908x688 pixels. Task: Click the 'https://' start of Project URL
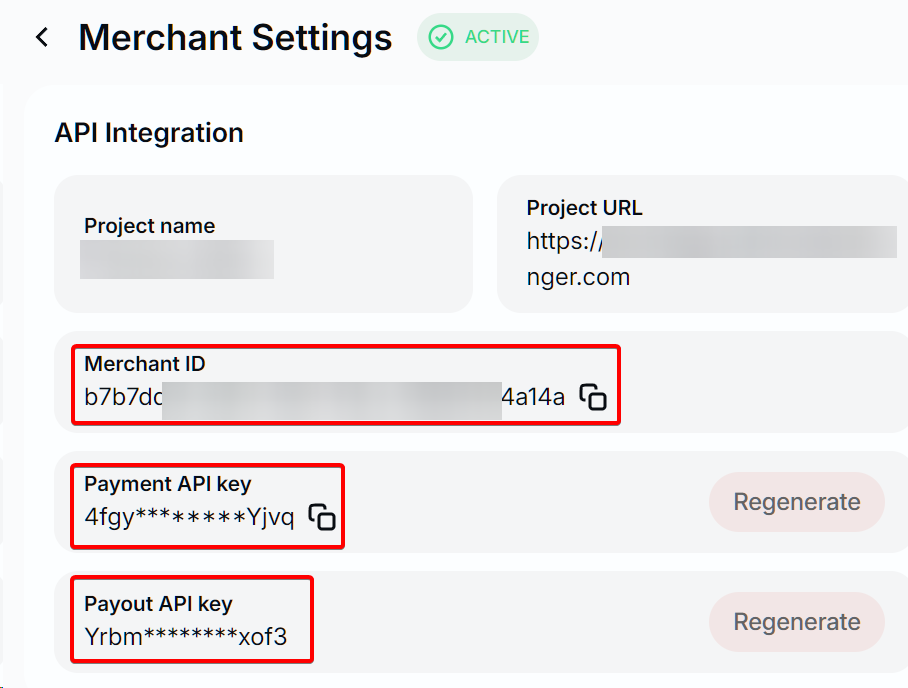(563, 241)
